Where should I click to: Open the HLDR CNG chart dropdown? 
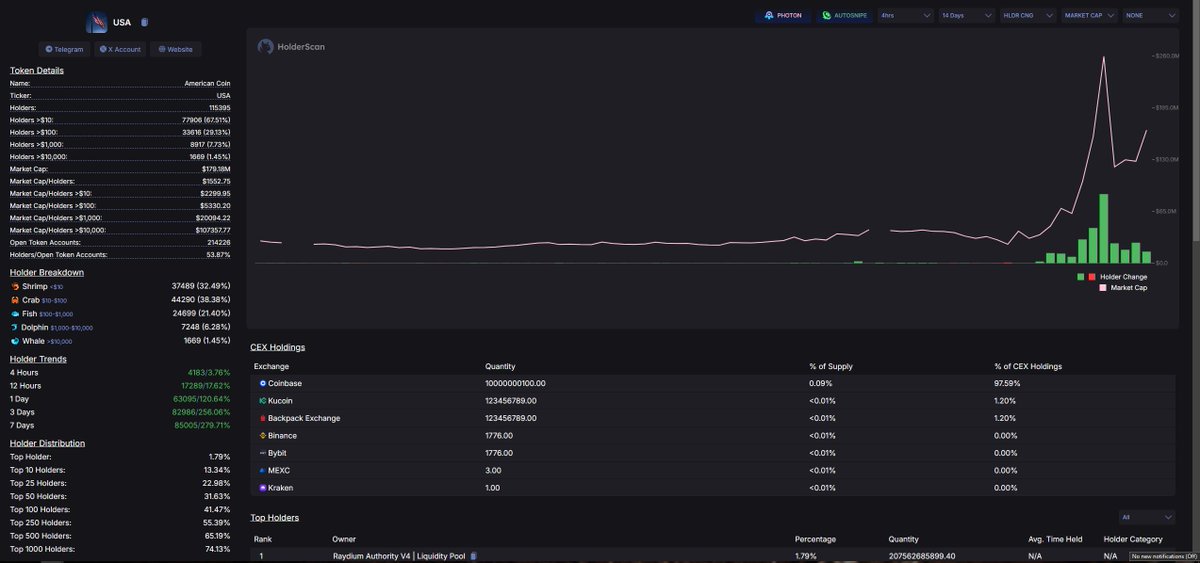(x=1028, y=16)
